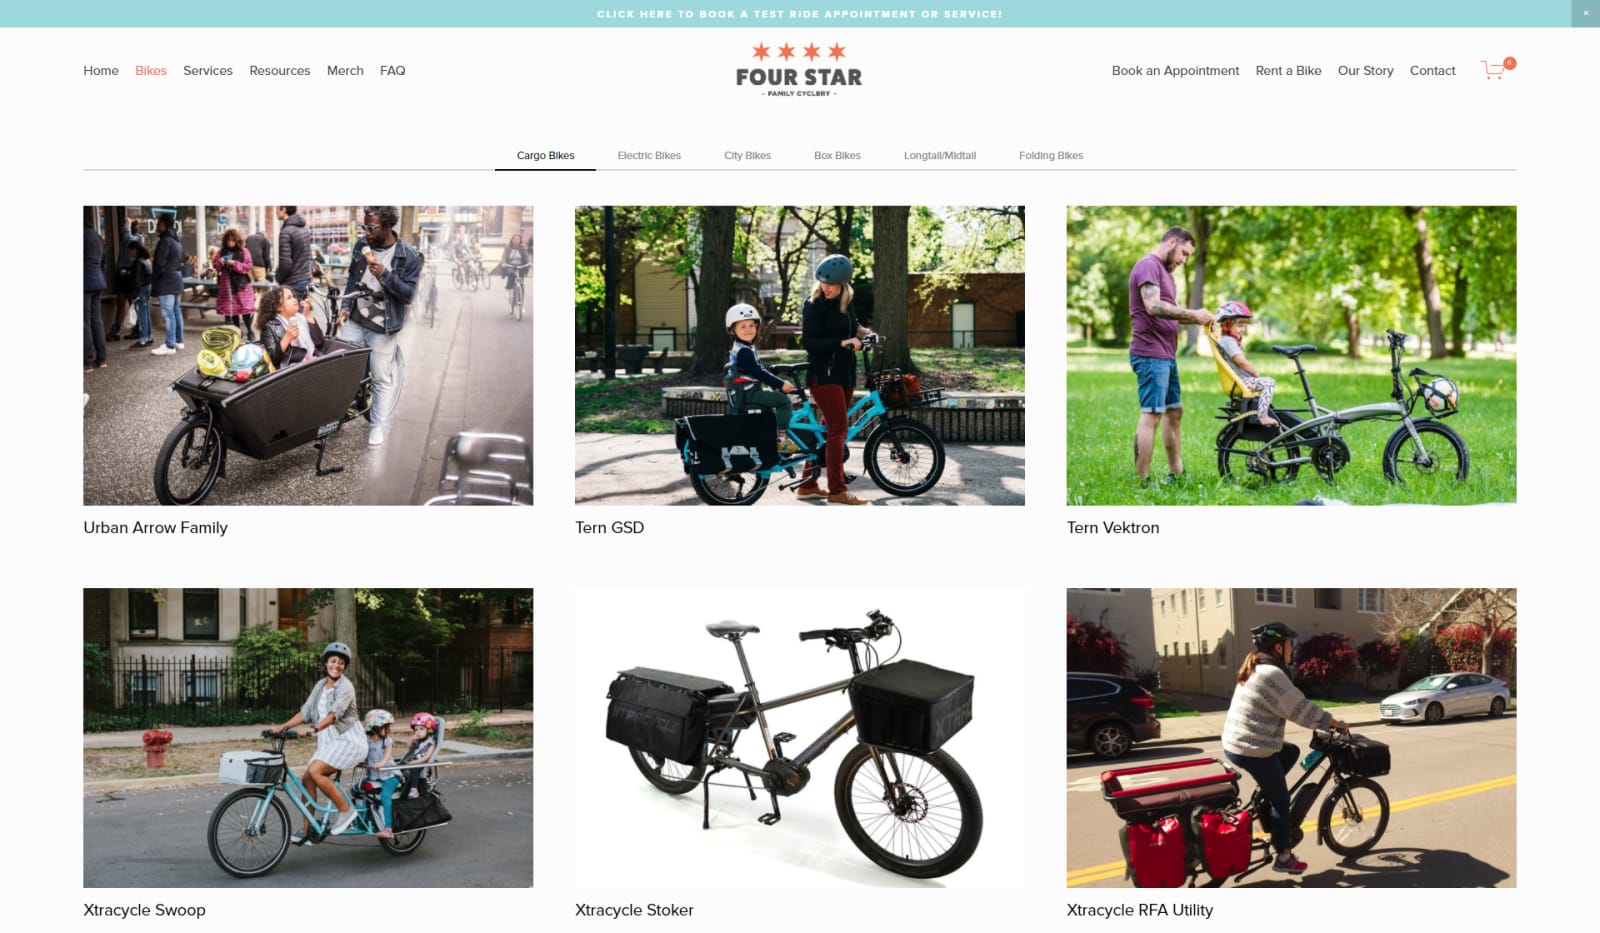Viewport: 1600px width, 933px height.
Task: Select the Folding Bikes tab
Action: (x=1051, y=155)
